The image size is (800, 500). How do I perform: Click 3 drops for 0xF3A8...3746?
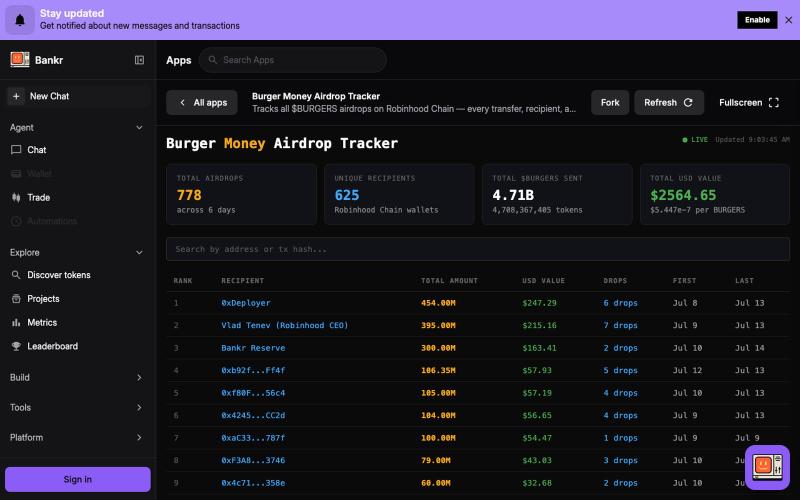pyautogui.click(x=620, y=460)
